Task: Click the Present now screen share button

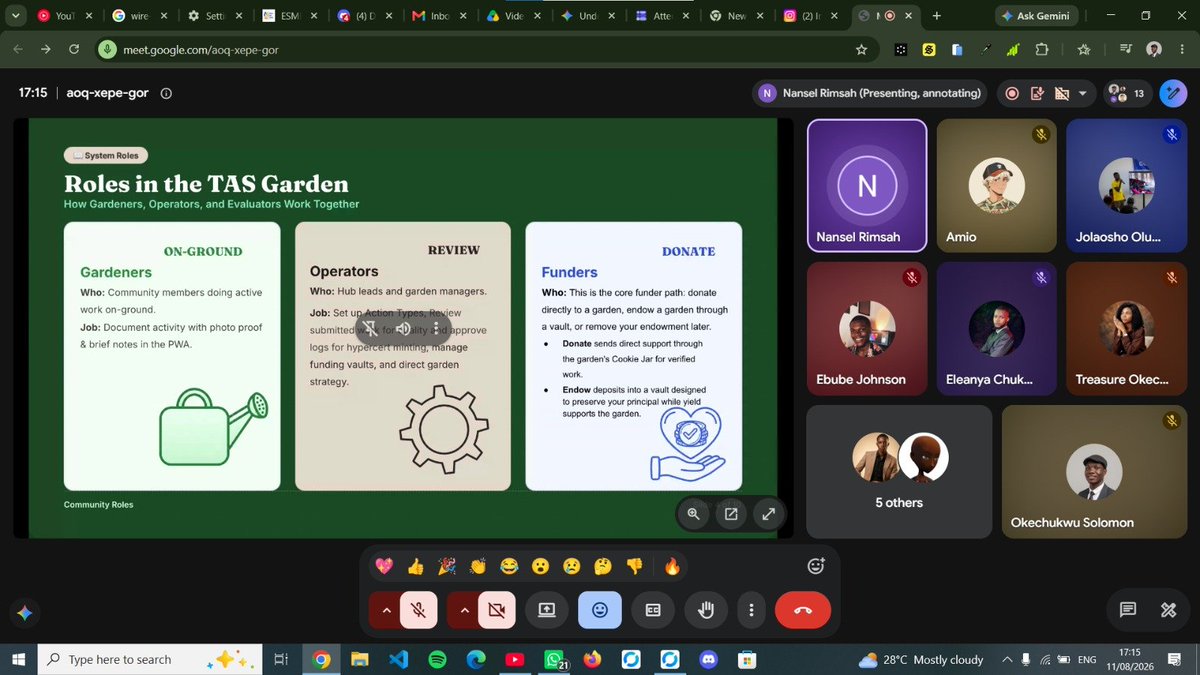Action: coord(547,609)
